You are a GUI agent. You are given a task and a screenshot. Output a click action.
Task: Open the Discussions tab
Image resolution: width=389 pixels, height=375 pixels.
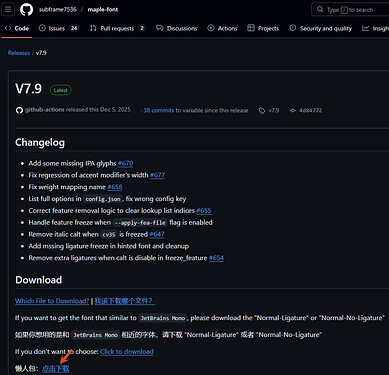pyautogui.click(x=177, y=28)
